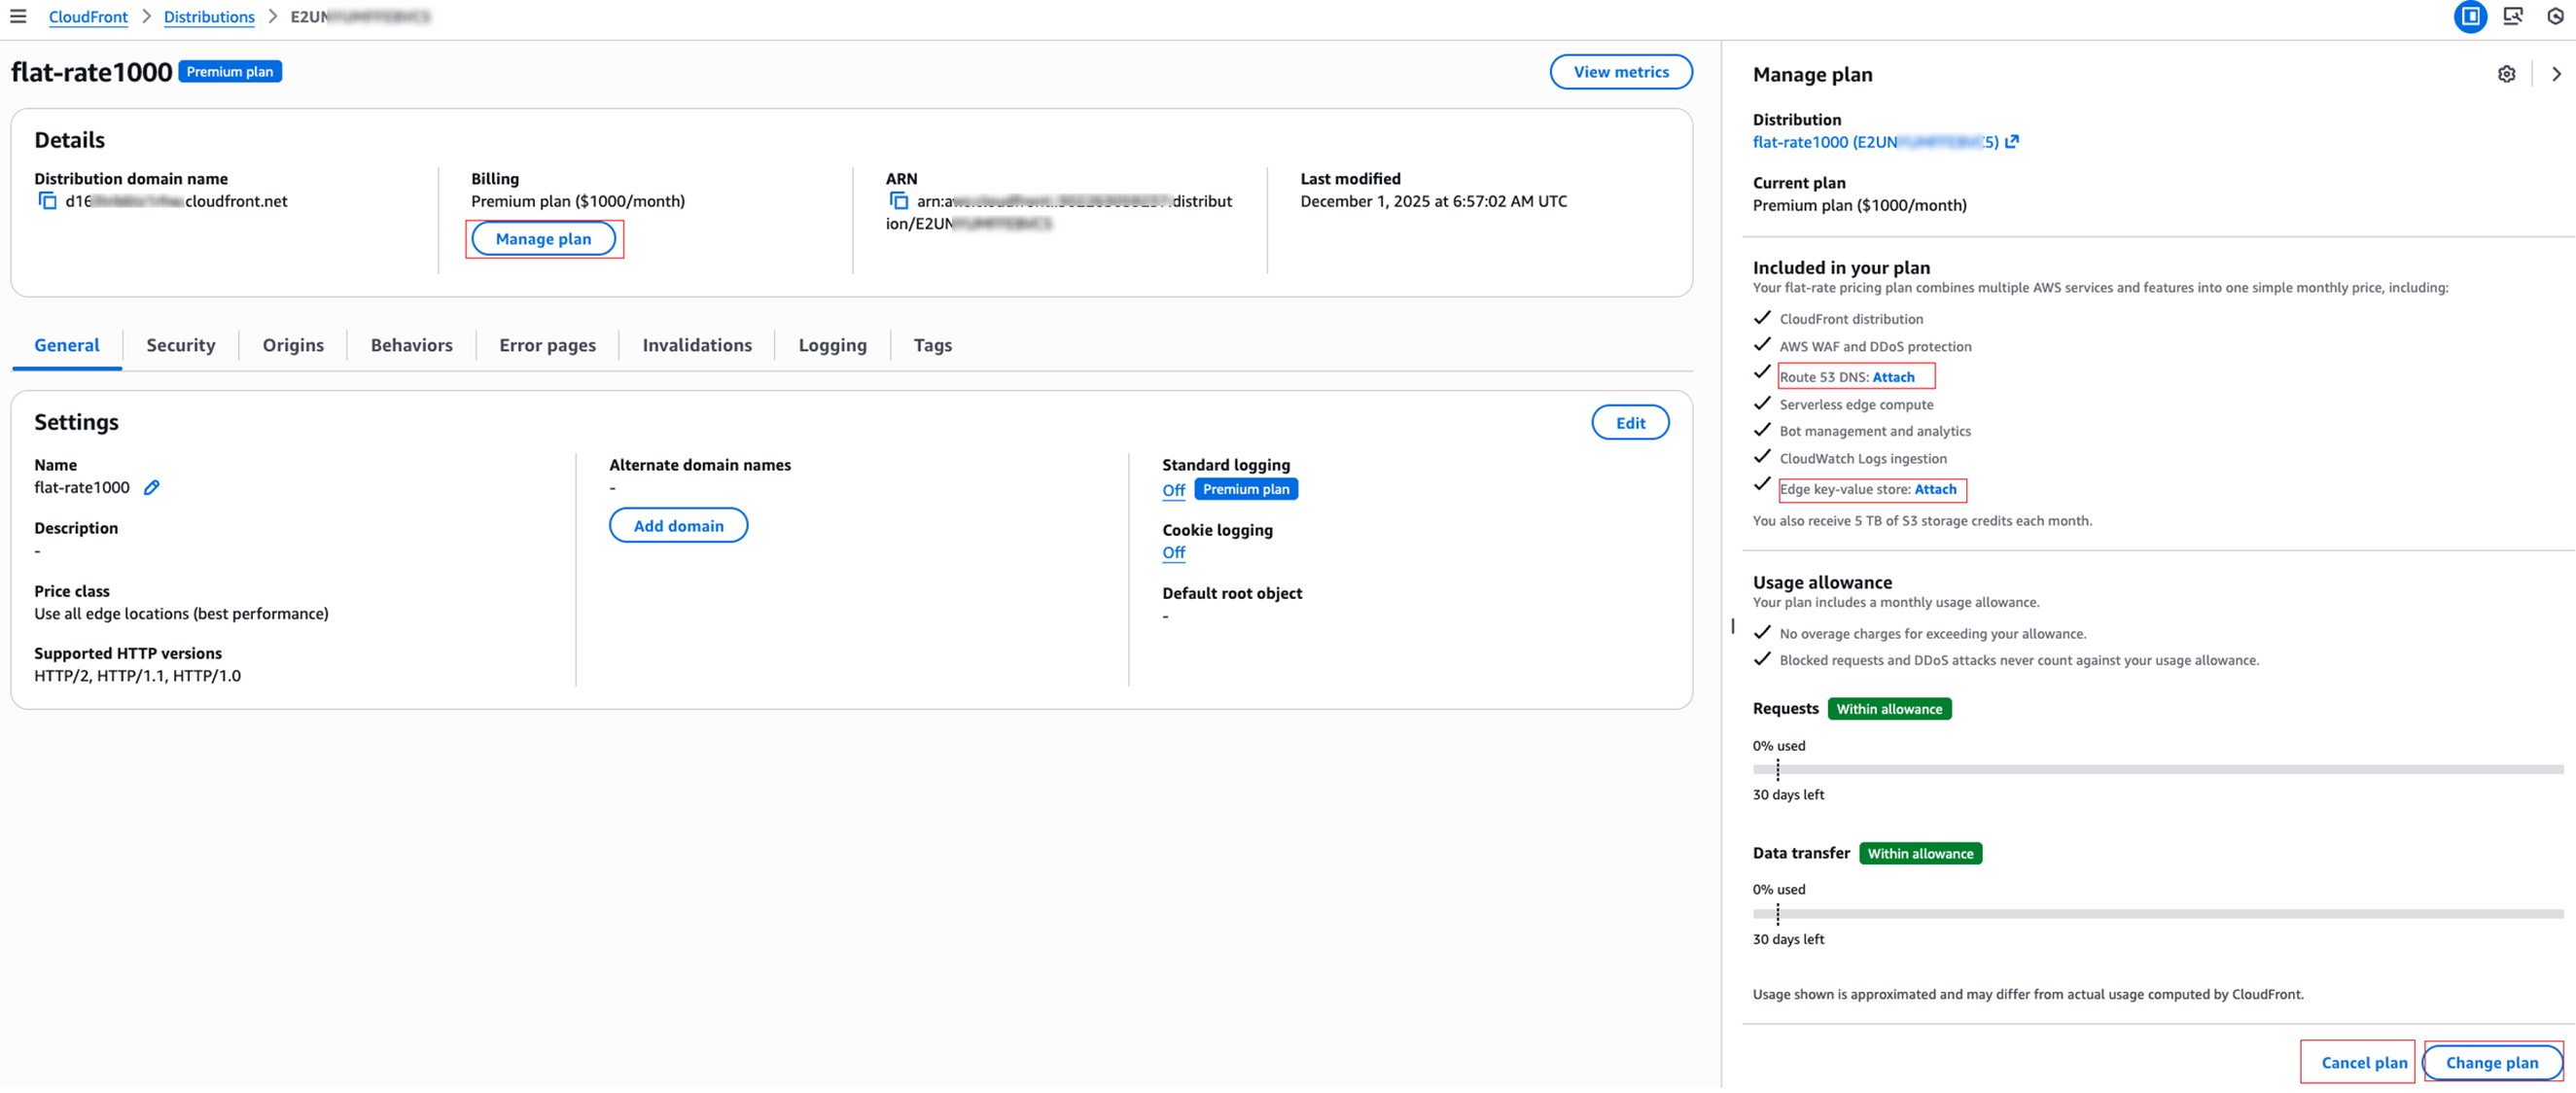Collapse the Manage plan panel chevron
2576x1093 pixels.
(x=2555, y=74)
